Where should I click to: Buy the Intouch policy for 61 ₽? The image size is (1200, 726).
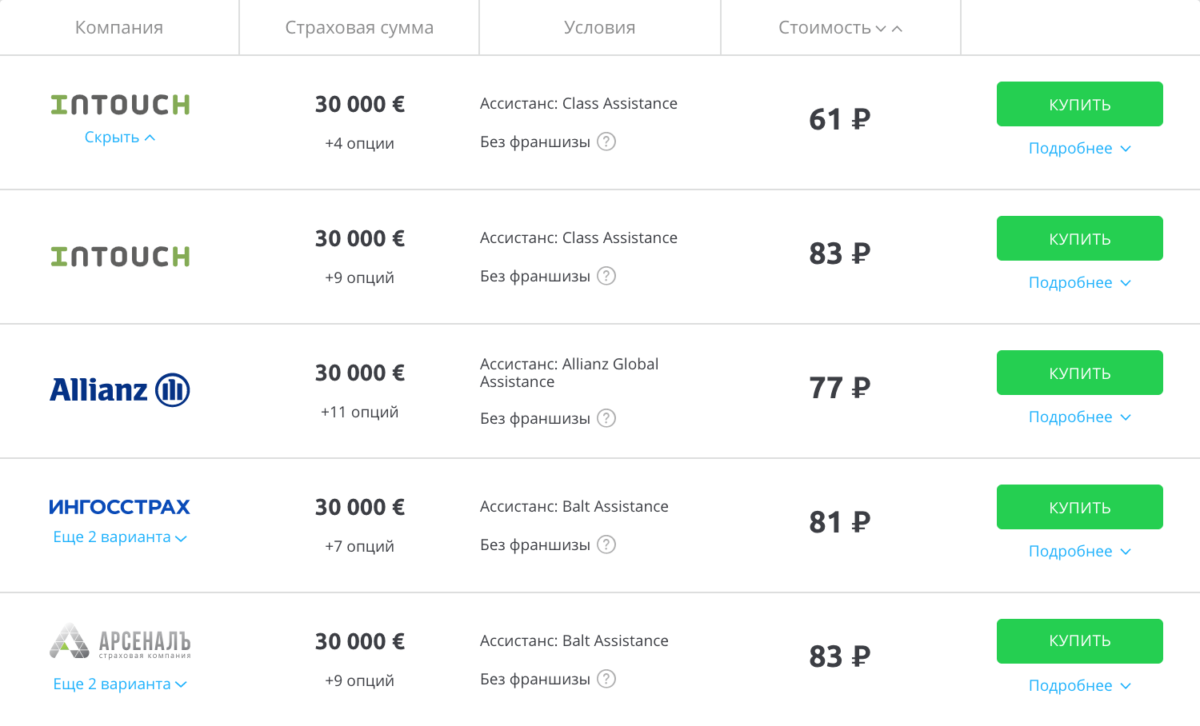[x=1079, y=104]
